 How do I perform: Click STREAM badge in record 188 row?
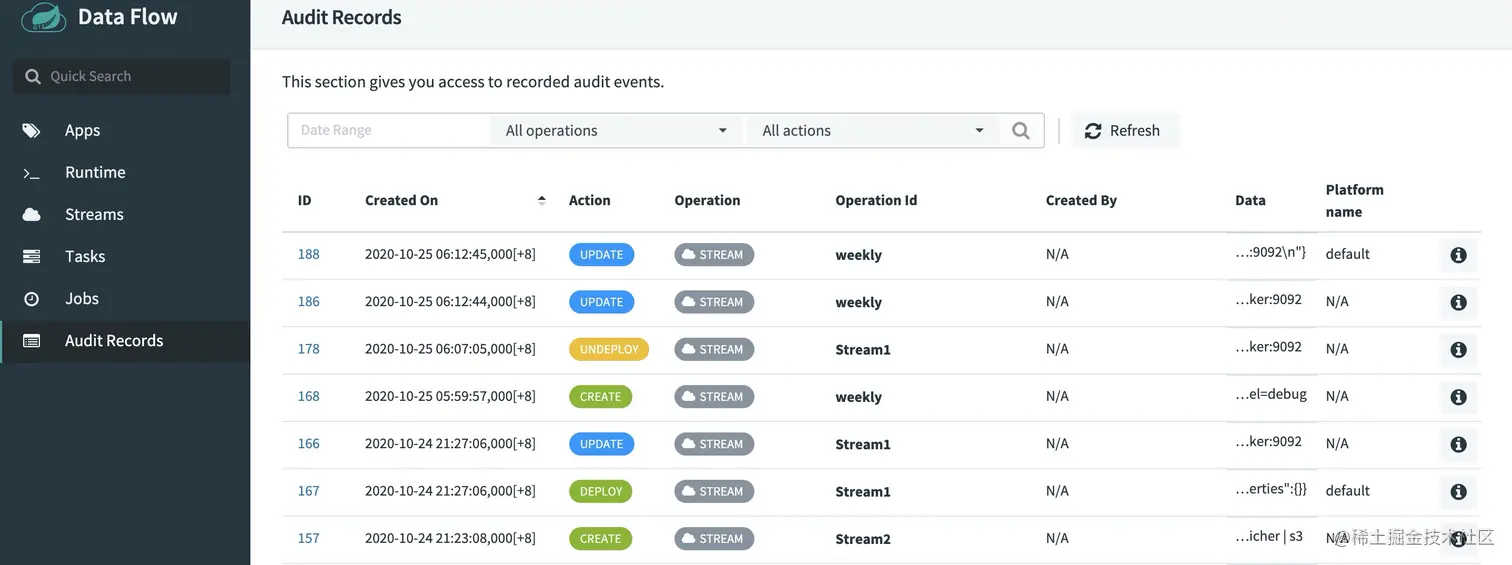tap(714, 254)
